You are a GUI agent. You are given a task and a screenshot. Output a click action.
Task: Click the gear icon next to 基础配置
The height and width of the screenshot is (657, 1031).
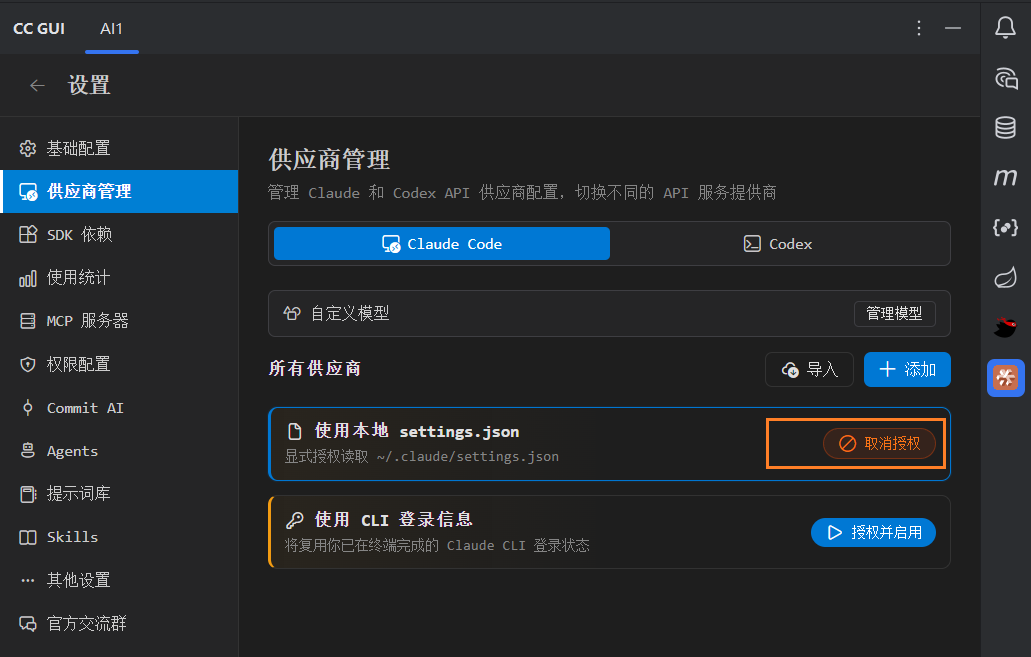click(28, 147)
